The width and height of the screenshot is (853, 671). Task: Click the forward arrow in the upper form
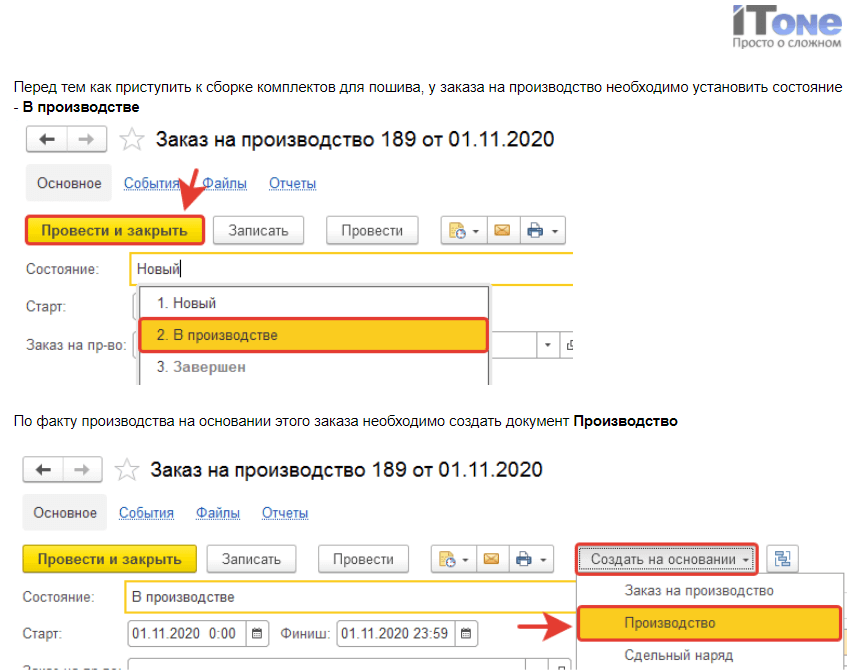(87, 140)
